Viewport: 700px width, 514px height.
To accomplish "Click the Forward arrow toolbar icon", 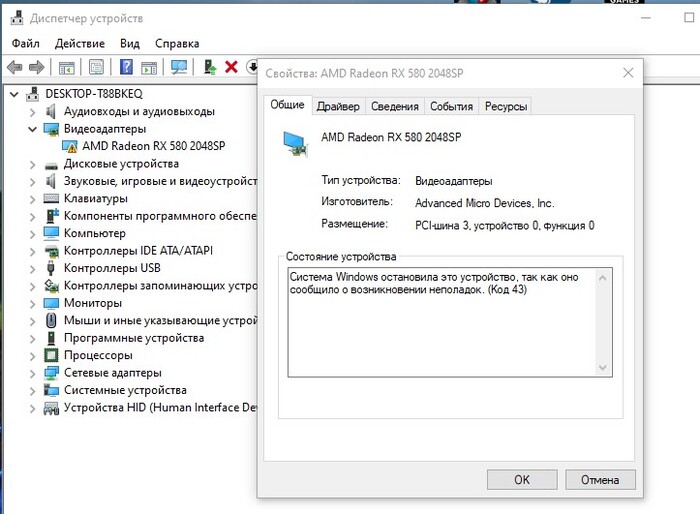I will point(37,67).
